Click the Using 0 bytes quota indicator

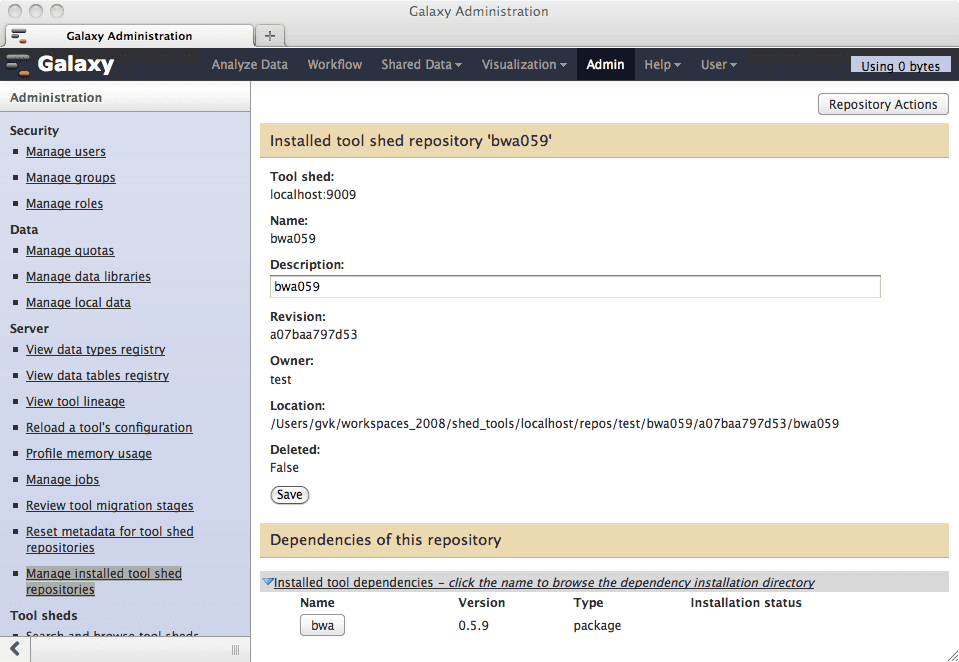(x=900, y=66)
